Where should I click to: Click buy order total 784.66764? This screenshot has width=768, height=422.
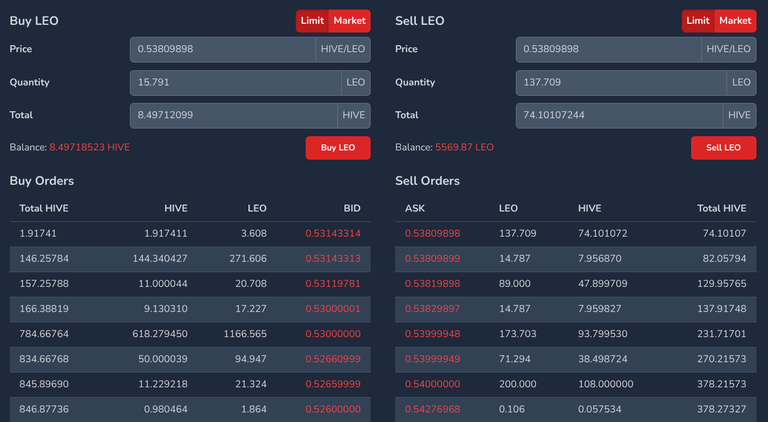pos(44,334)
